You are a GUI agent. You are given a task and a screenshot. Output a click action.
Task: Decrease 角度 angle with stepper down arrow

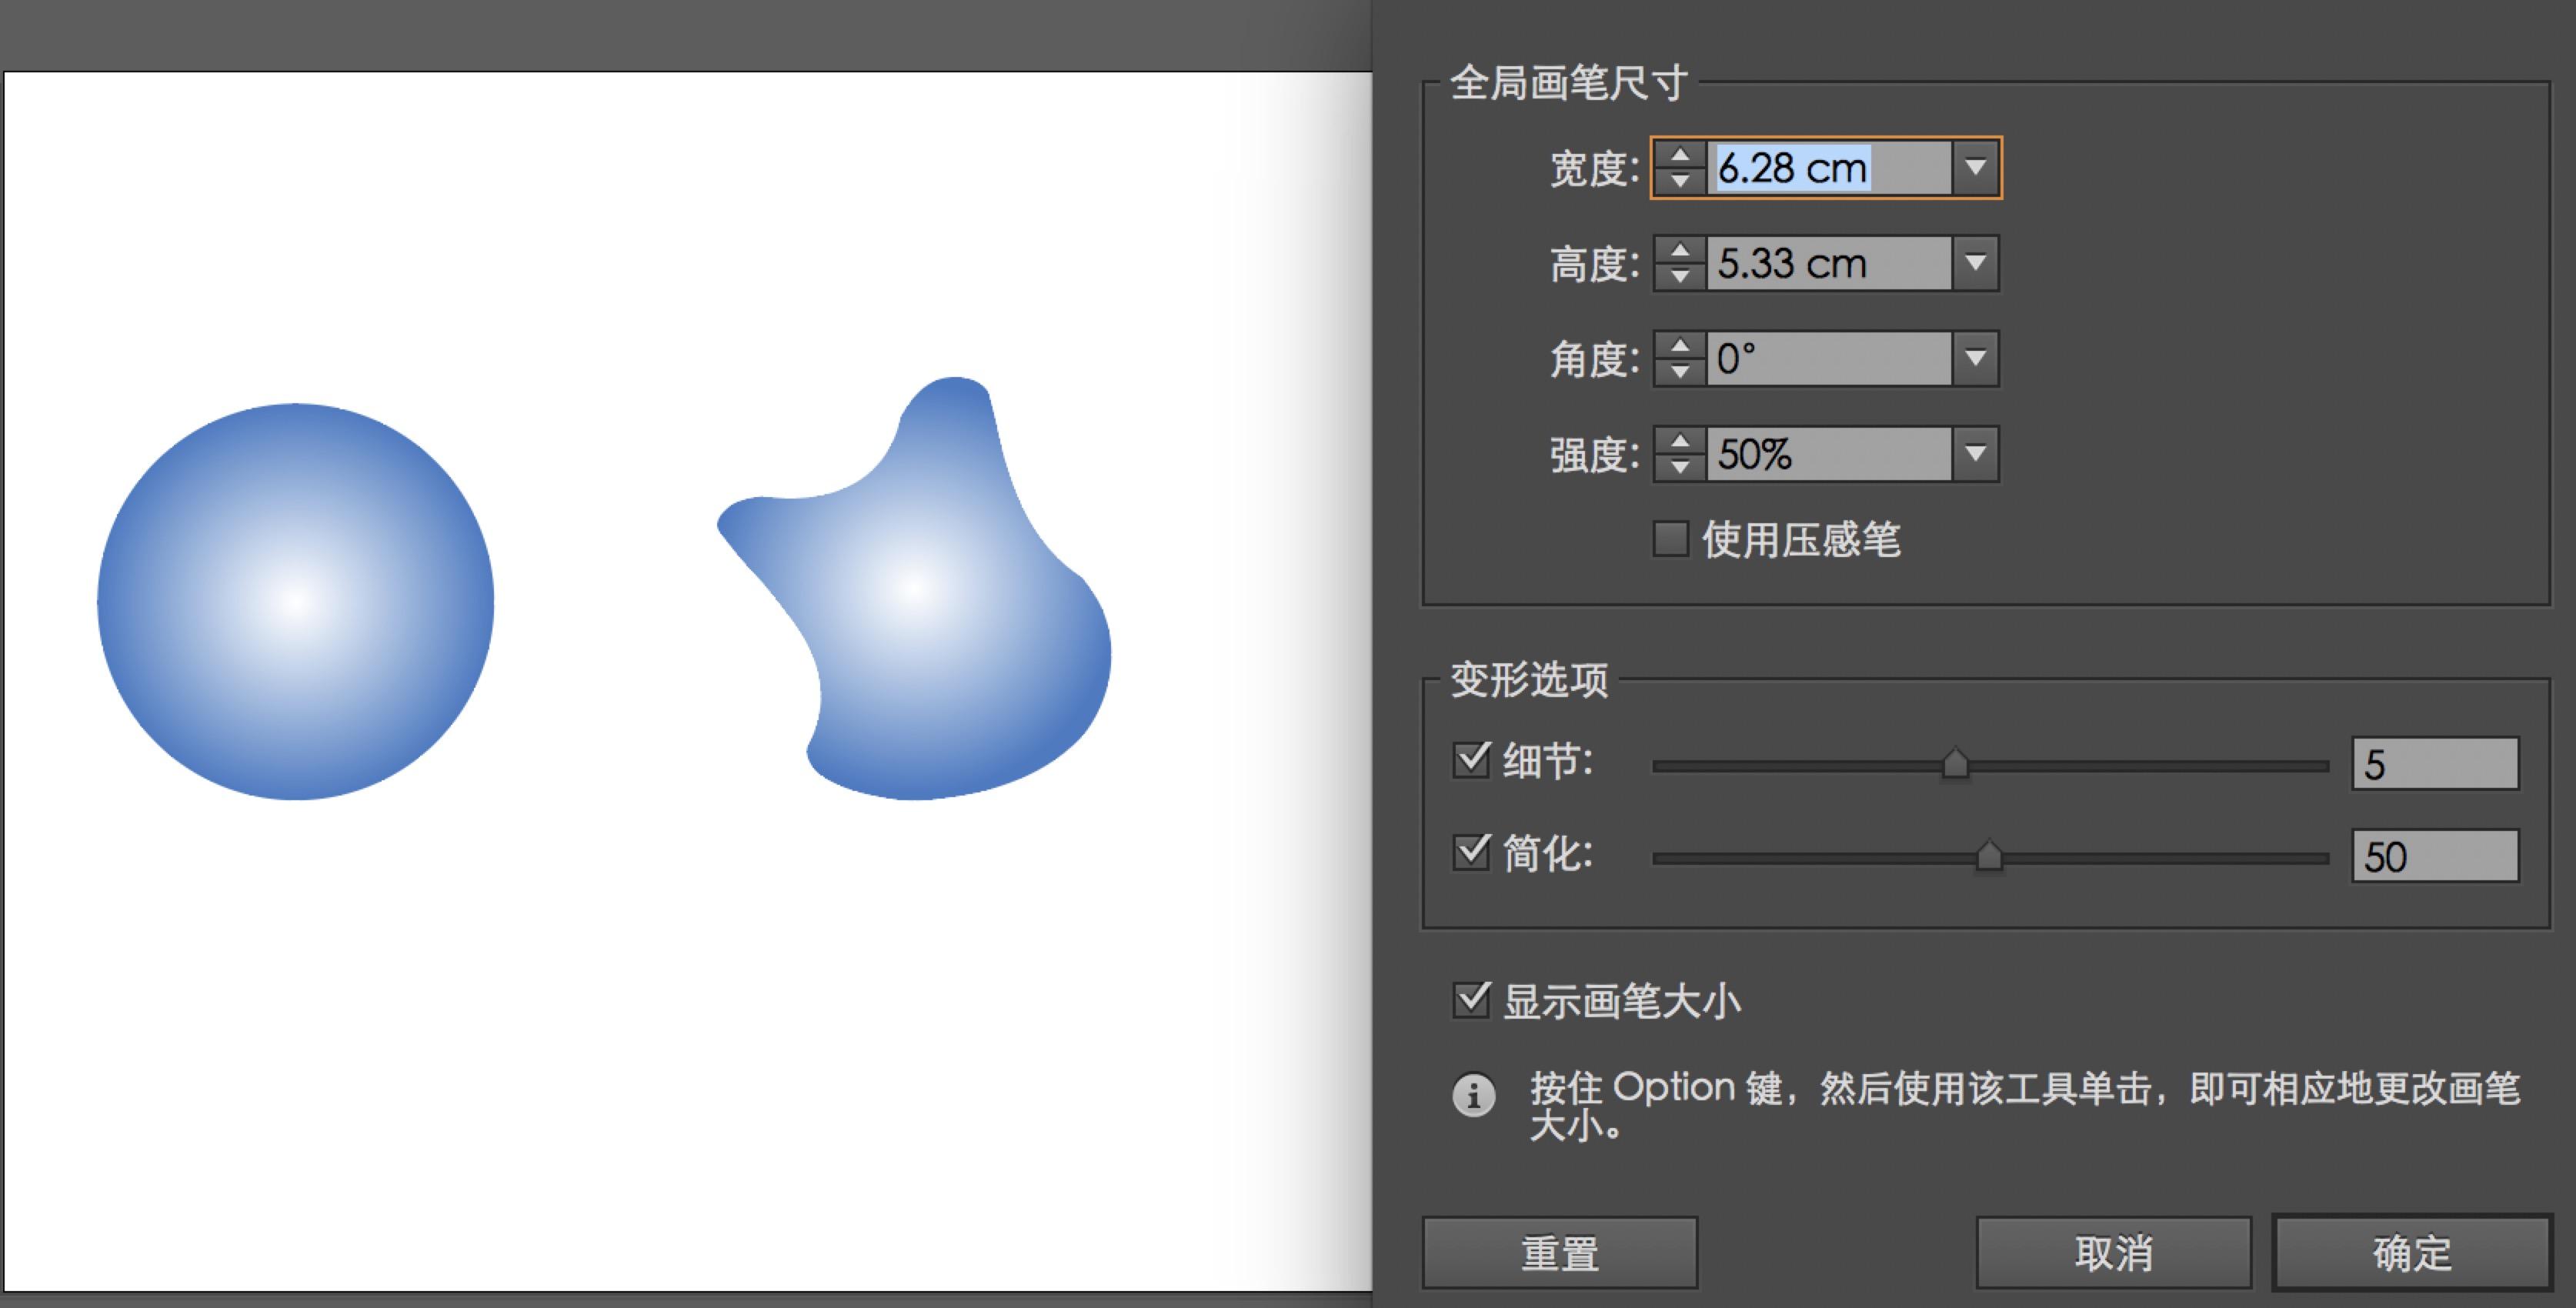pos(1680,372)
